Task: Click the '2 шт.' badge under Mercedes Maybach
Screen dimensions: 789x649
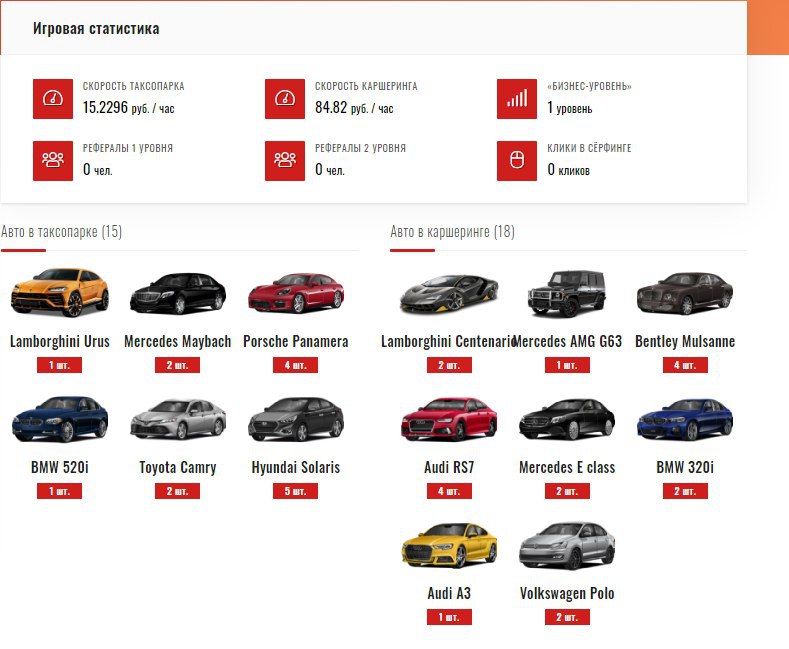Action: [178, 365]
